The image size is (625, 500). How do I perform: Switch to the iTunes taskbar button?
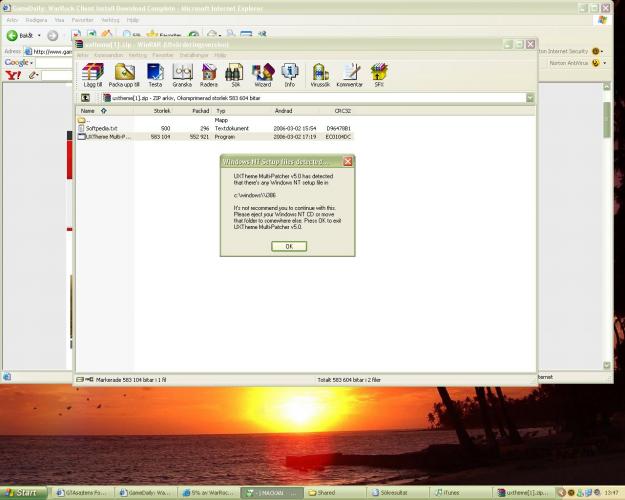(x=448, y=493)
